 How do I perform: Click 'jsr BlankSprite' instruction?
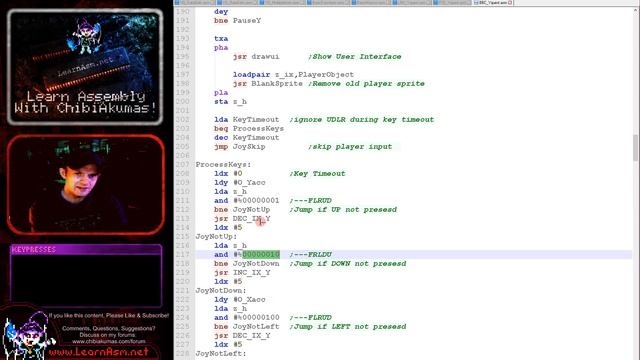pyautogui.click(x=268, y=84)
